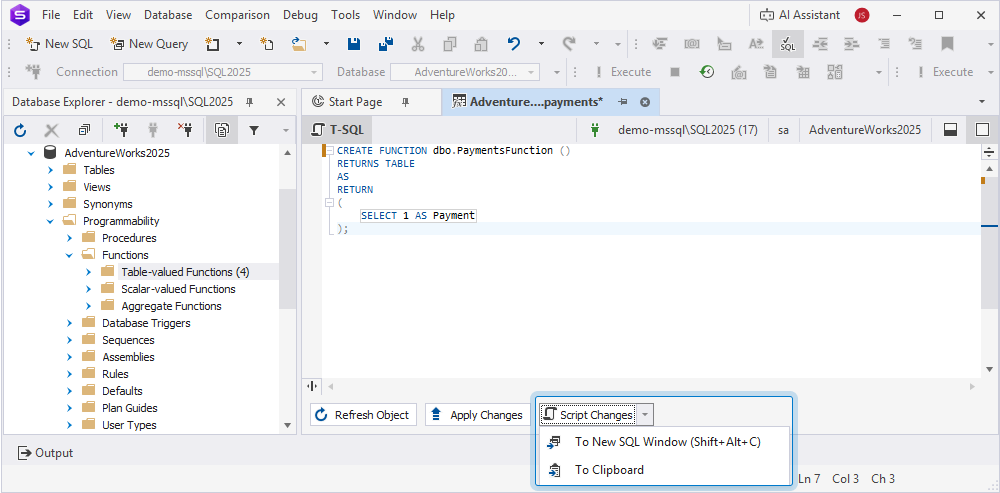Toggle split horizontal view layout button
Image resolution: width=1000 pixels, height=493 pixels.
pos(950,130)
